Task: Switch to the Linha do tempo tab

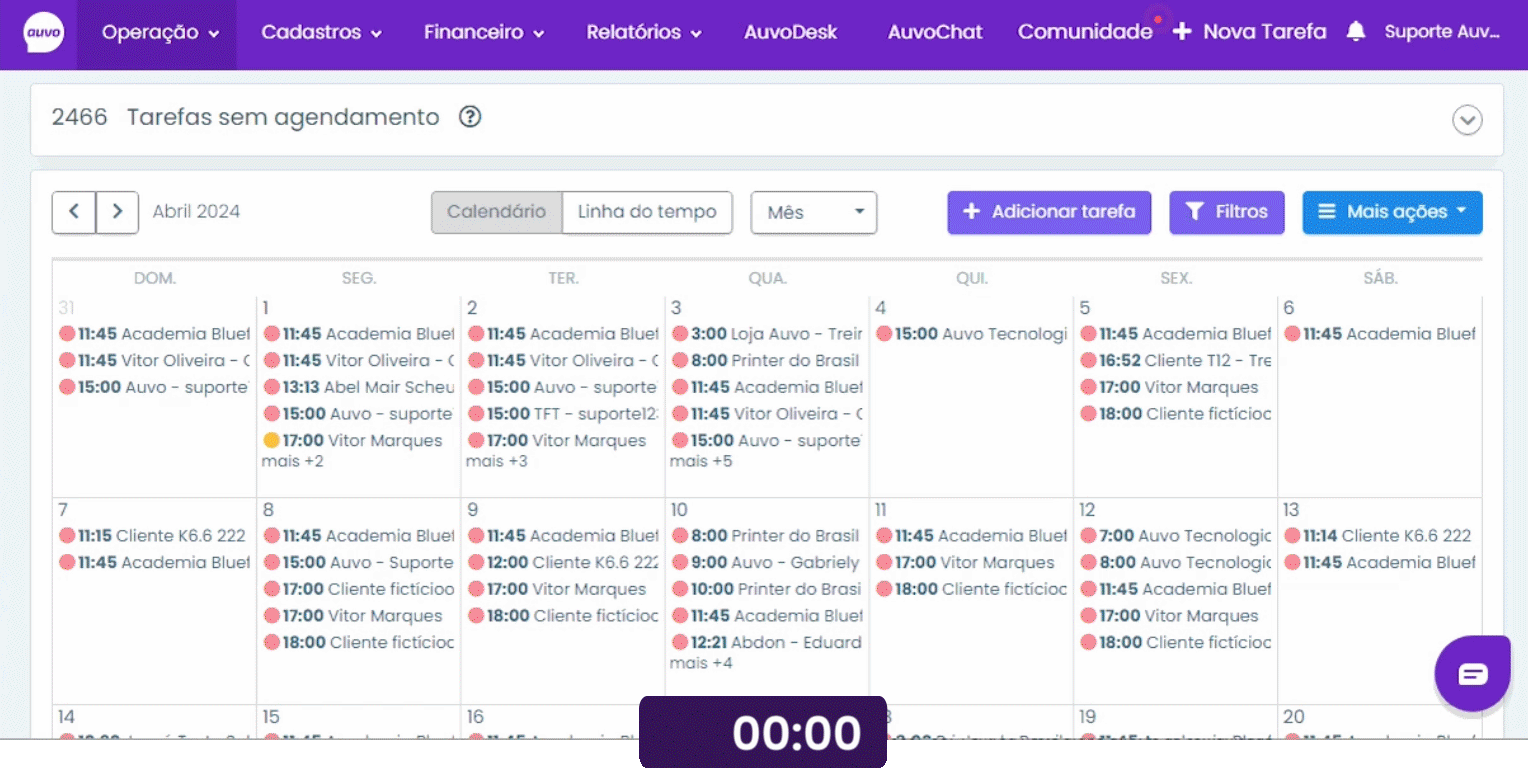Action: 647,212
